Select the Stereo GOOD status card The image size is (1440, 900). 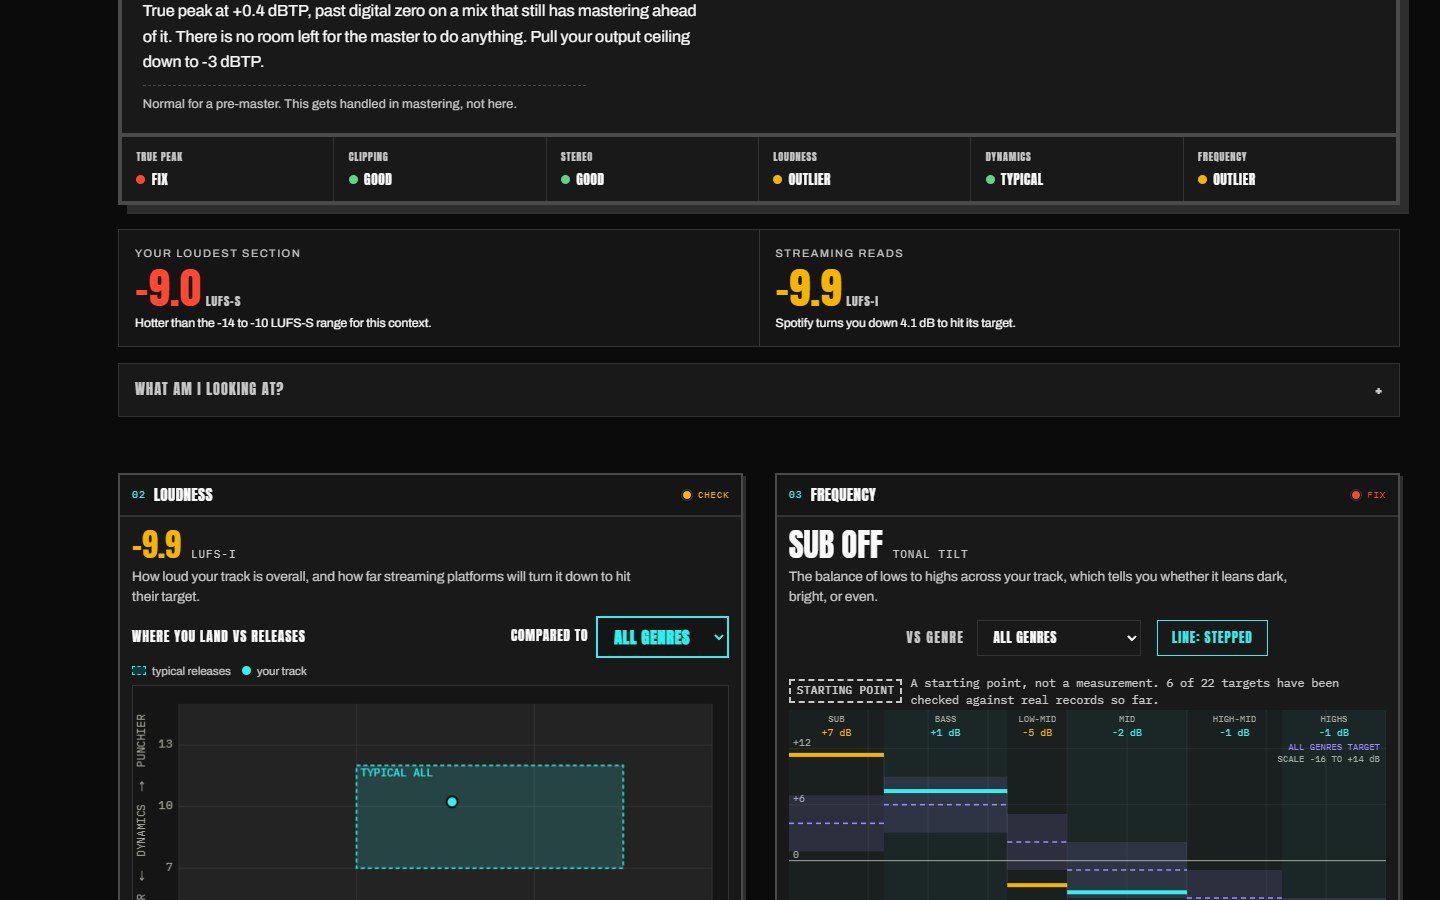click(x=652, y=169)
